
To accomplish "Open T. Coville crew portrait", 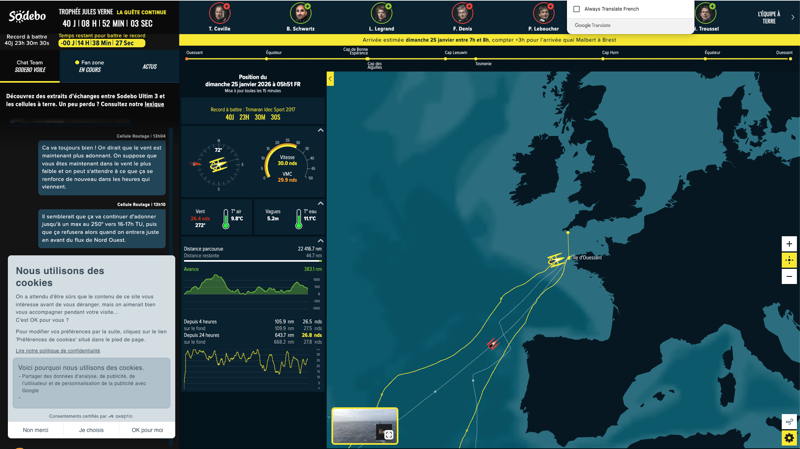I will click(219, 14).
